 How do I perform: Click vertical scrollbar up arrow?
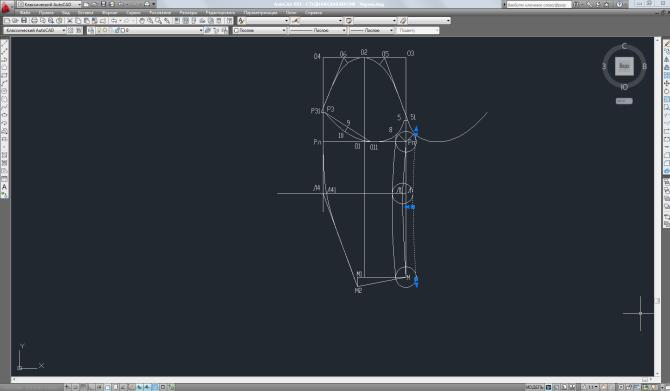(658, 40)
